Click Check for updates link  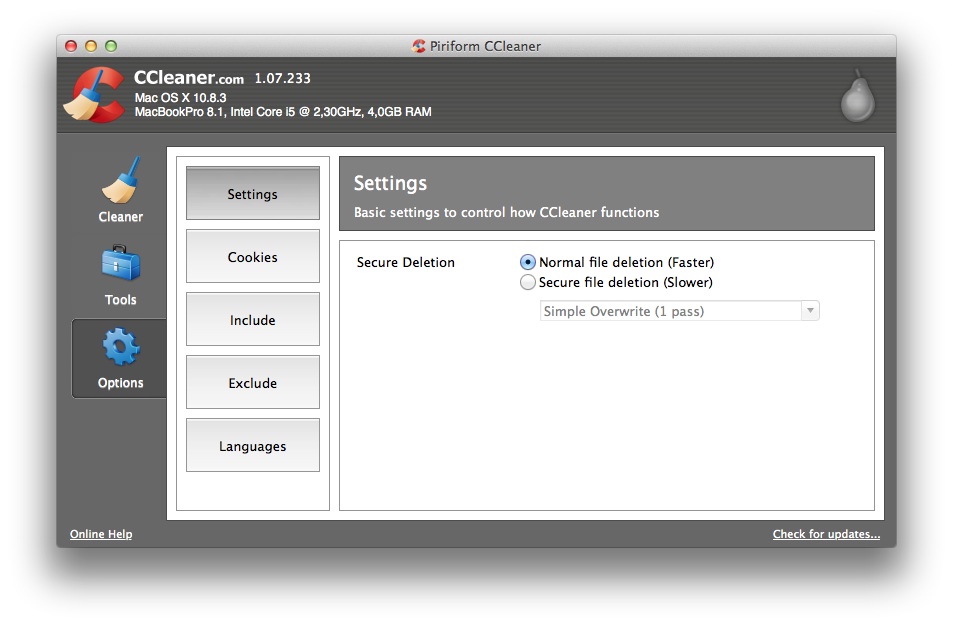click(826, 534)
